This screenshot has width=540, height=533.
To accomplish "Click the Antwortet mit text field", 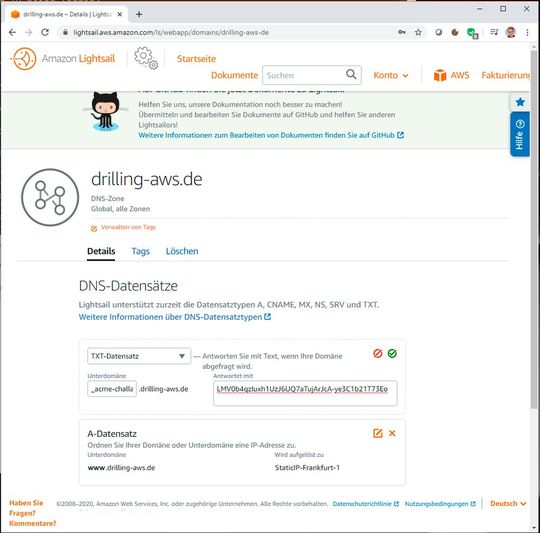I will click(305, 393).
